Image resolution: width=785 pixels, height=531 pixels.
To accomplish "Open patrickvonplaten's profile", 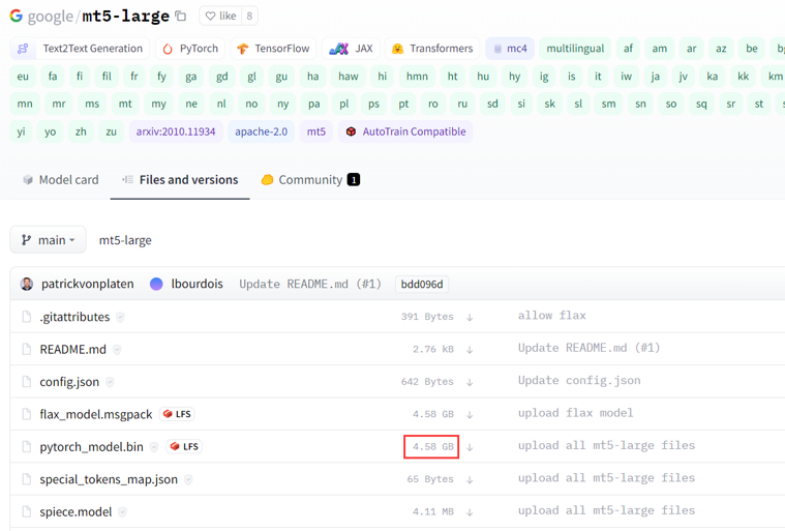I will point(87,284).
